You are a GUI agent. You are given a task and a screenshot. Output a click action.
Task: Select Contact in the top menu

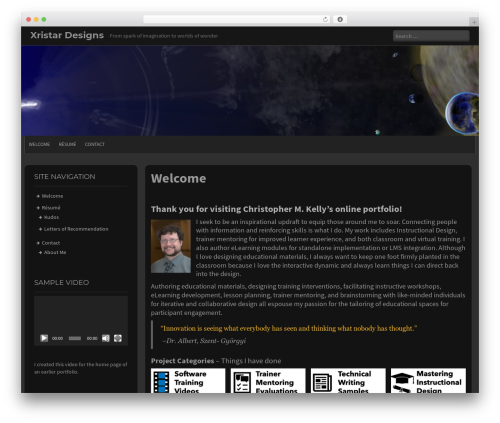click(x=95, y=144)
